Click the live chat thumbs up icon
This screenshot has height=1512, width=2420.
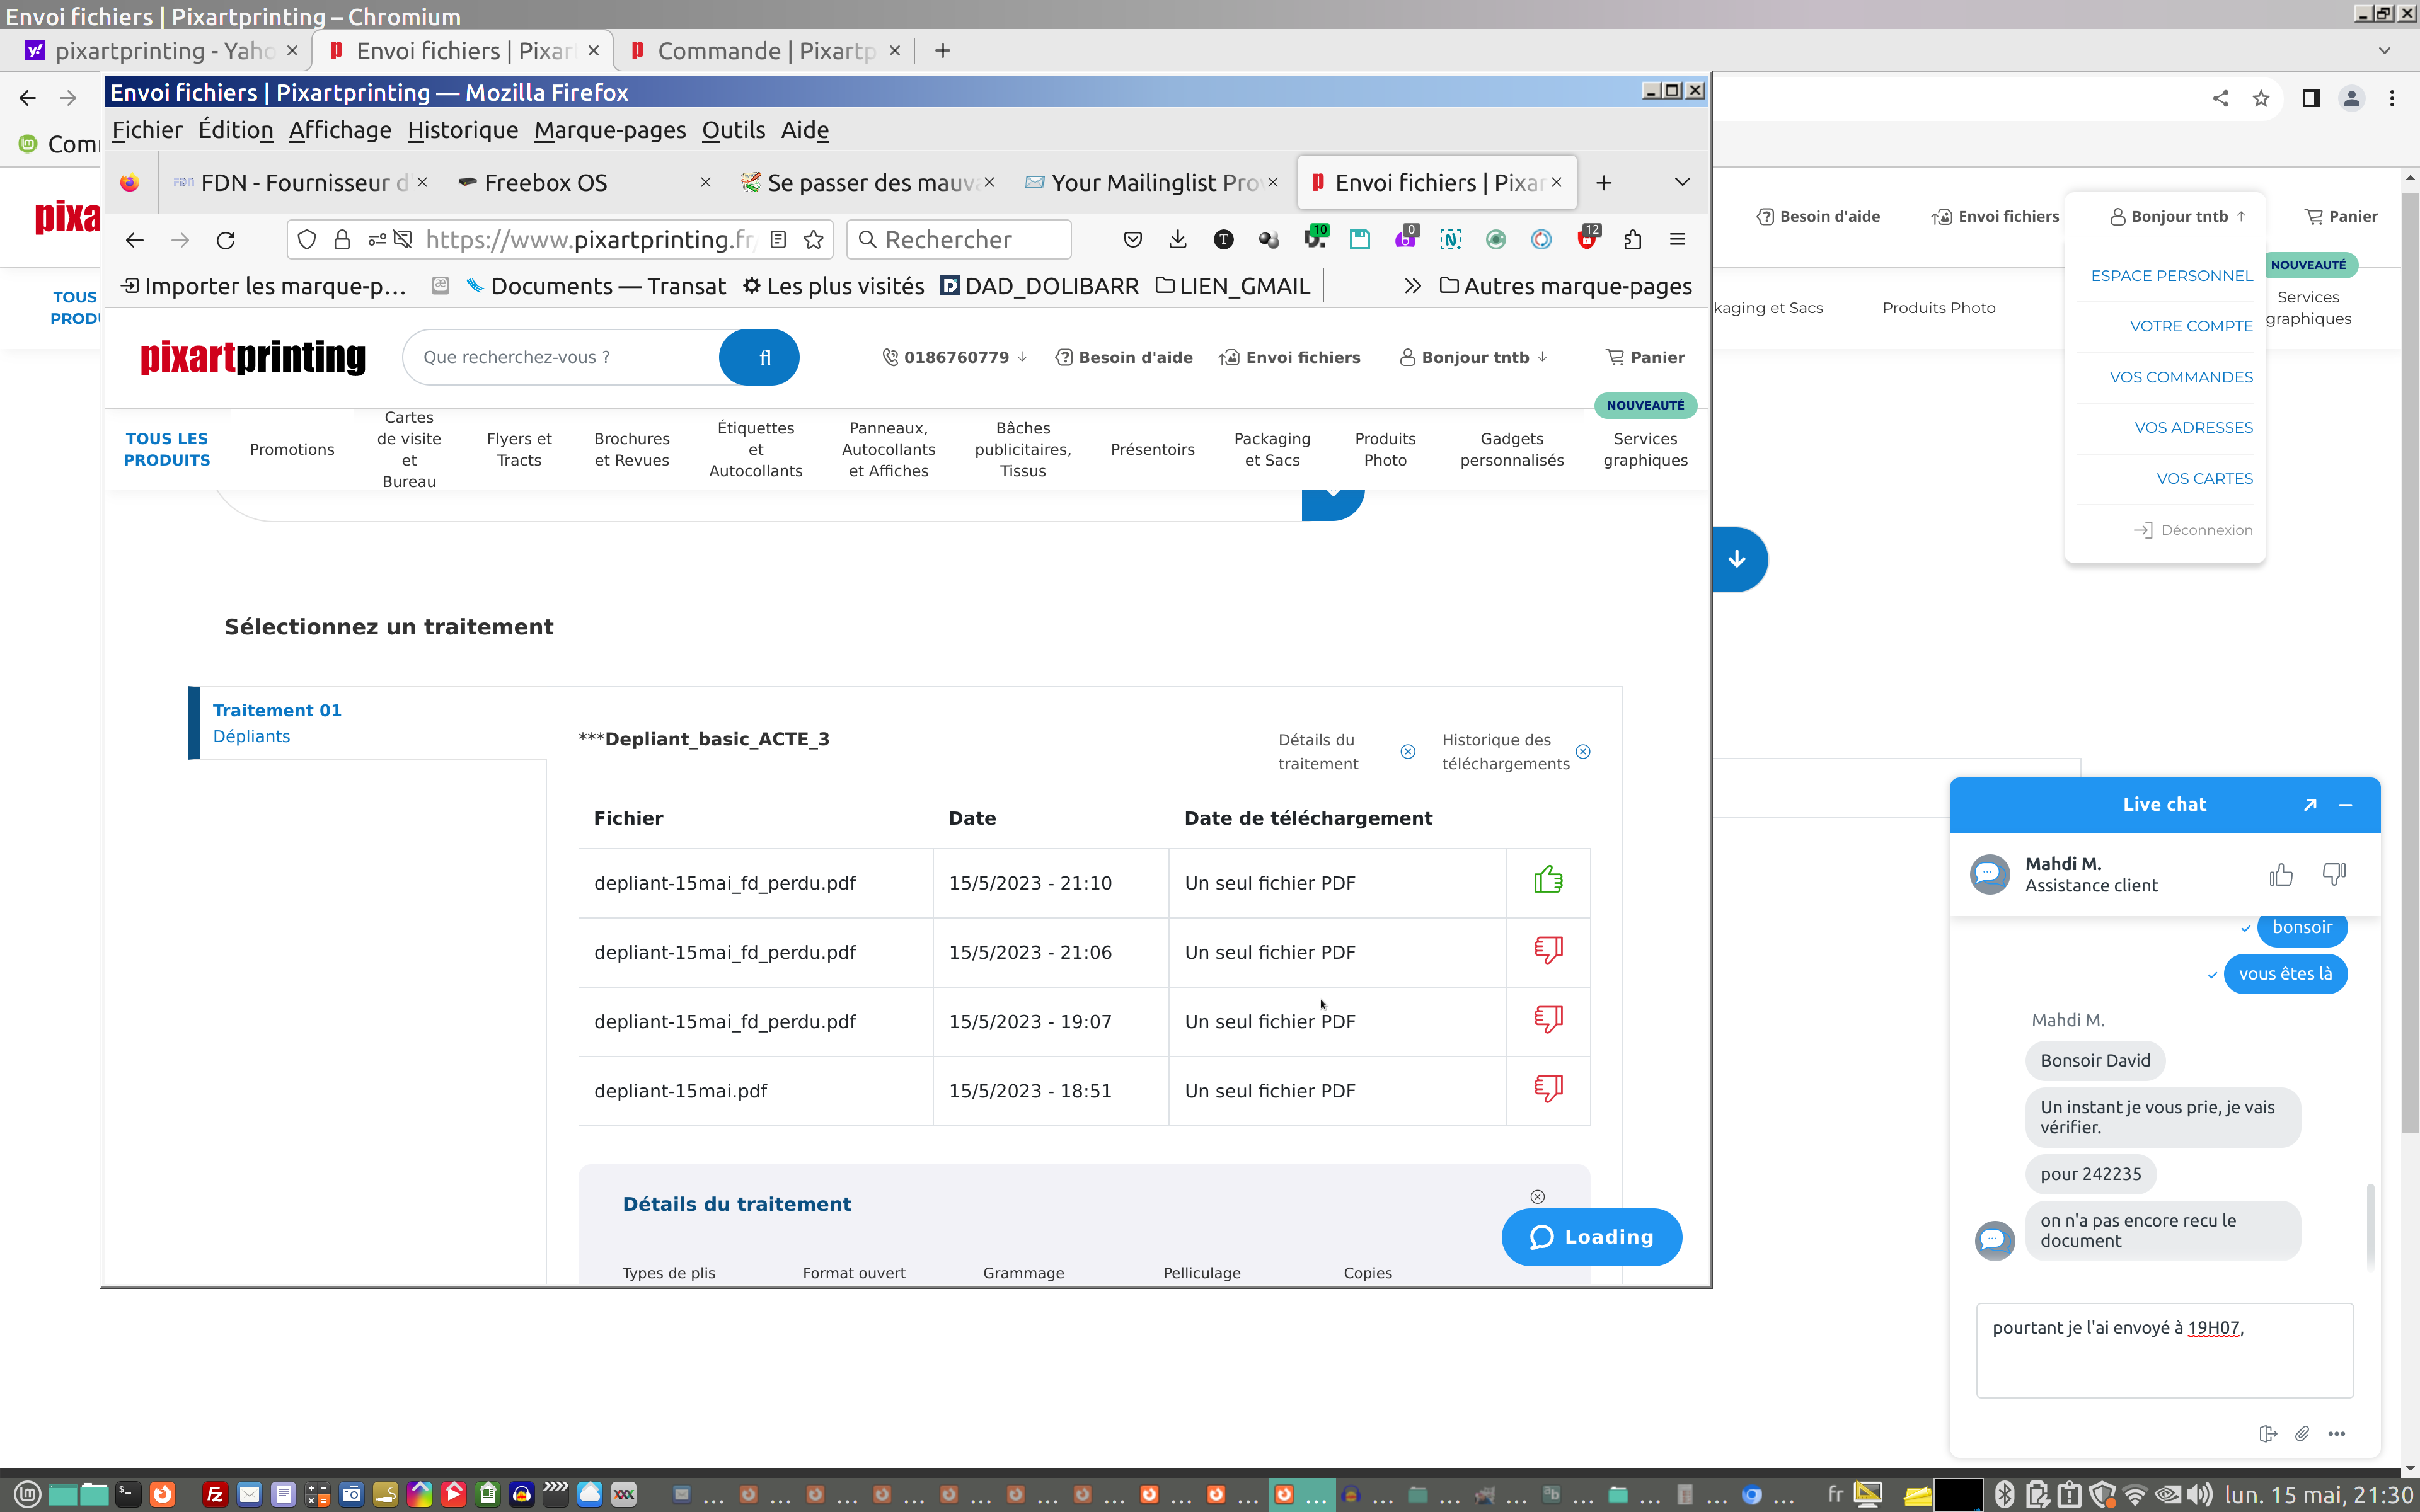tap(2280, 875)
